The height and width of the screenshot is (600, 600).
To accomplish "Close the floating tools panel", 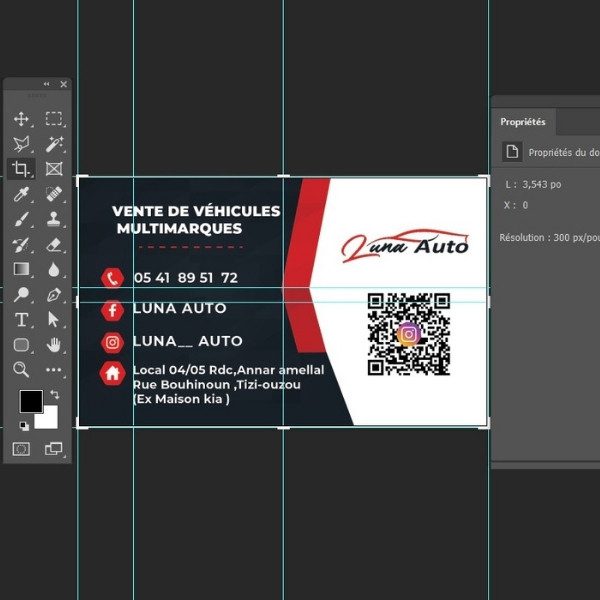I will pos(64,85).
